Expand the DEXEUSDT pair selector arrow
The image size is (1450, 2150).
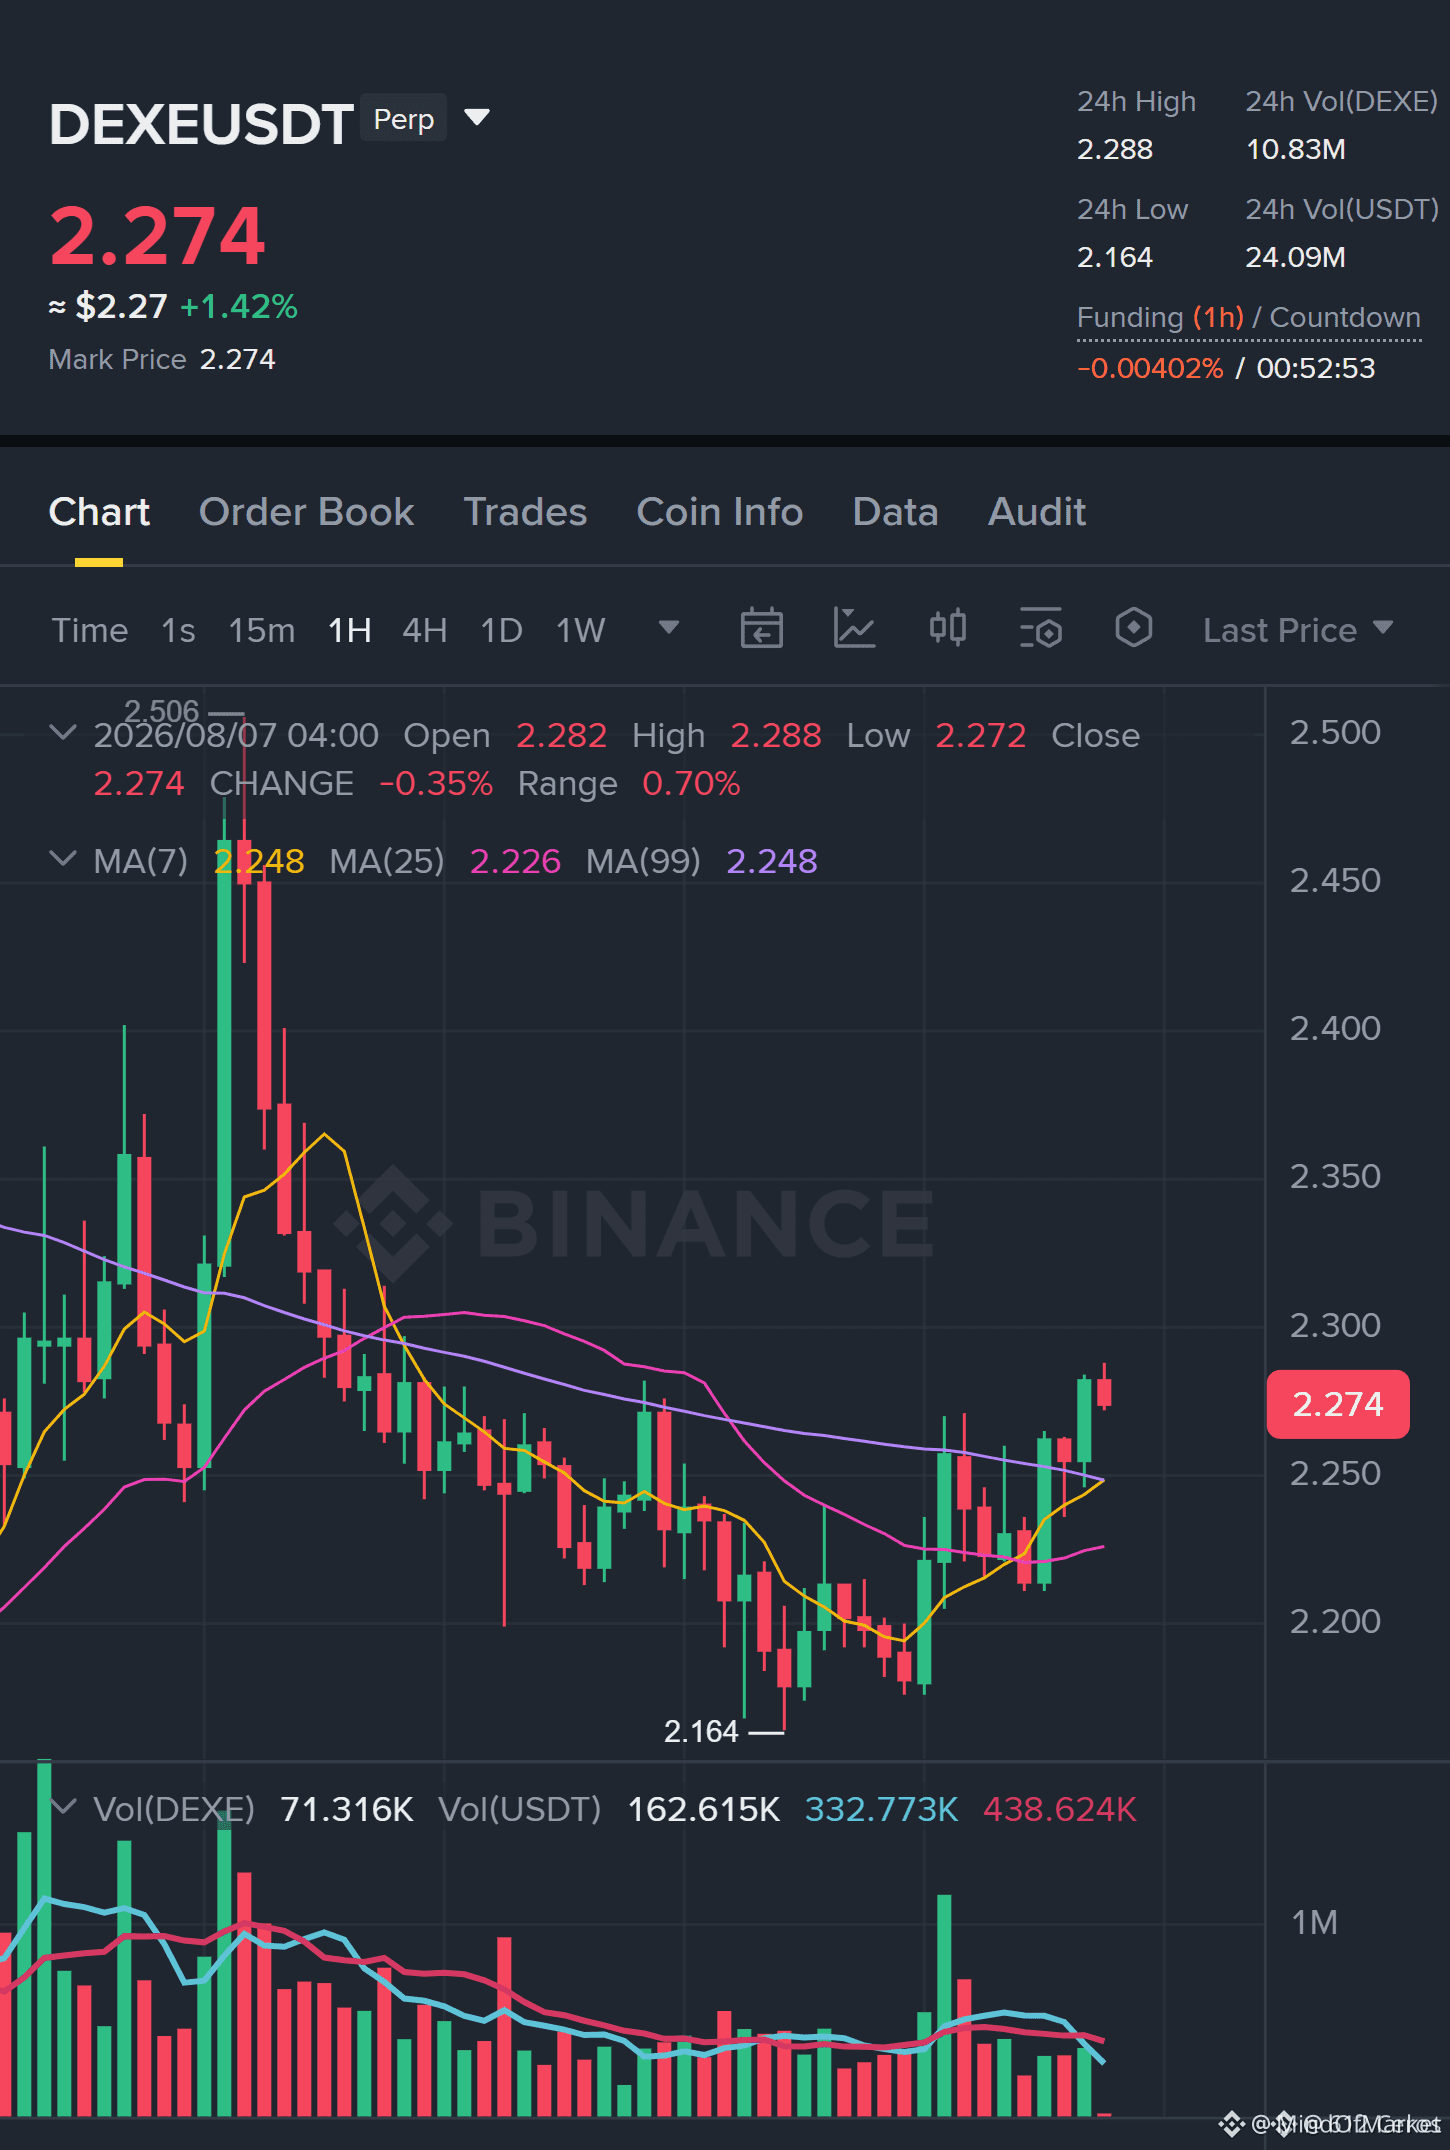pyautogui.click(x=477, y=118)
